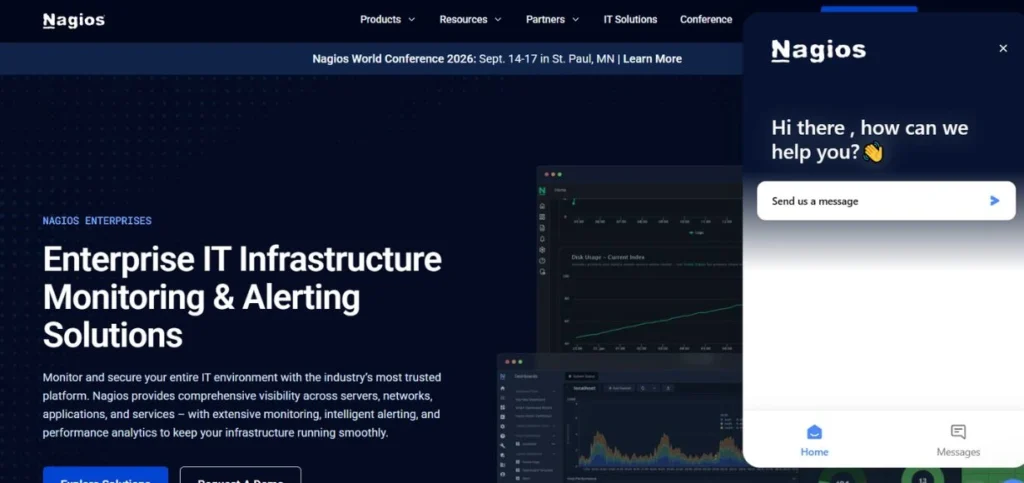Click the localhost performance graph screenshot

620,418
